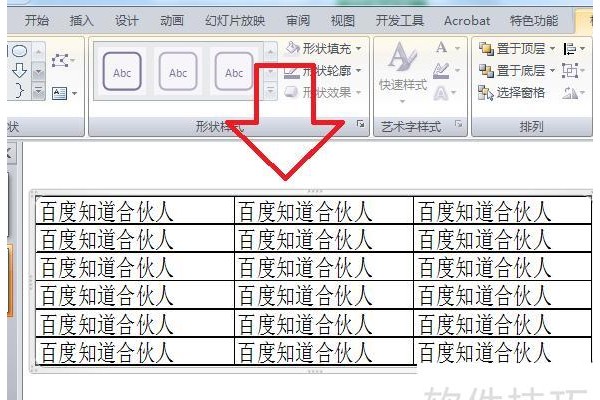Click the Text Outline pen icon
Screen dimensions: 600x400
pos(441,70)
